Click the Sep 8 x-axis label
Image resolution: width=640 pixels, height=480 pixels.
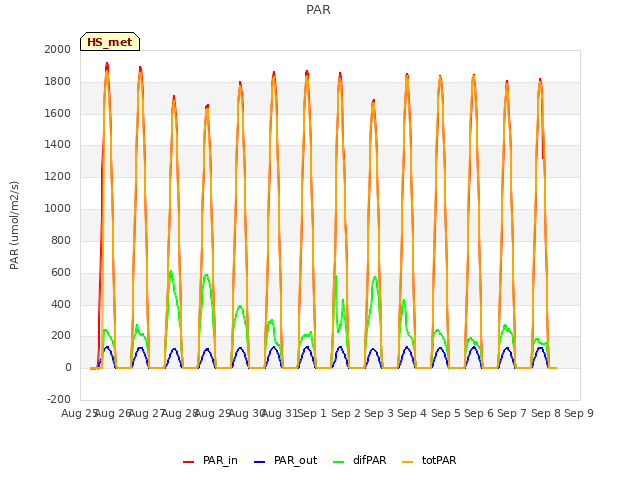(546, 413)
